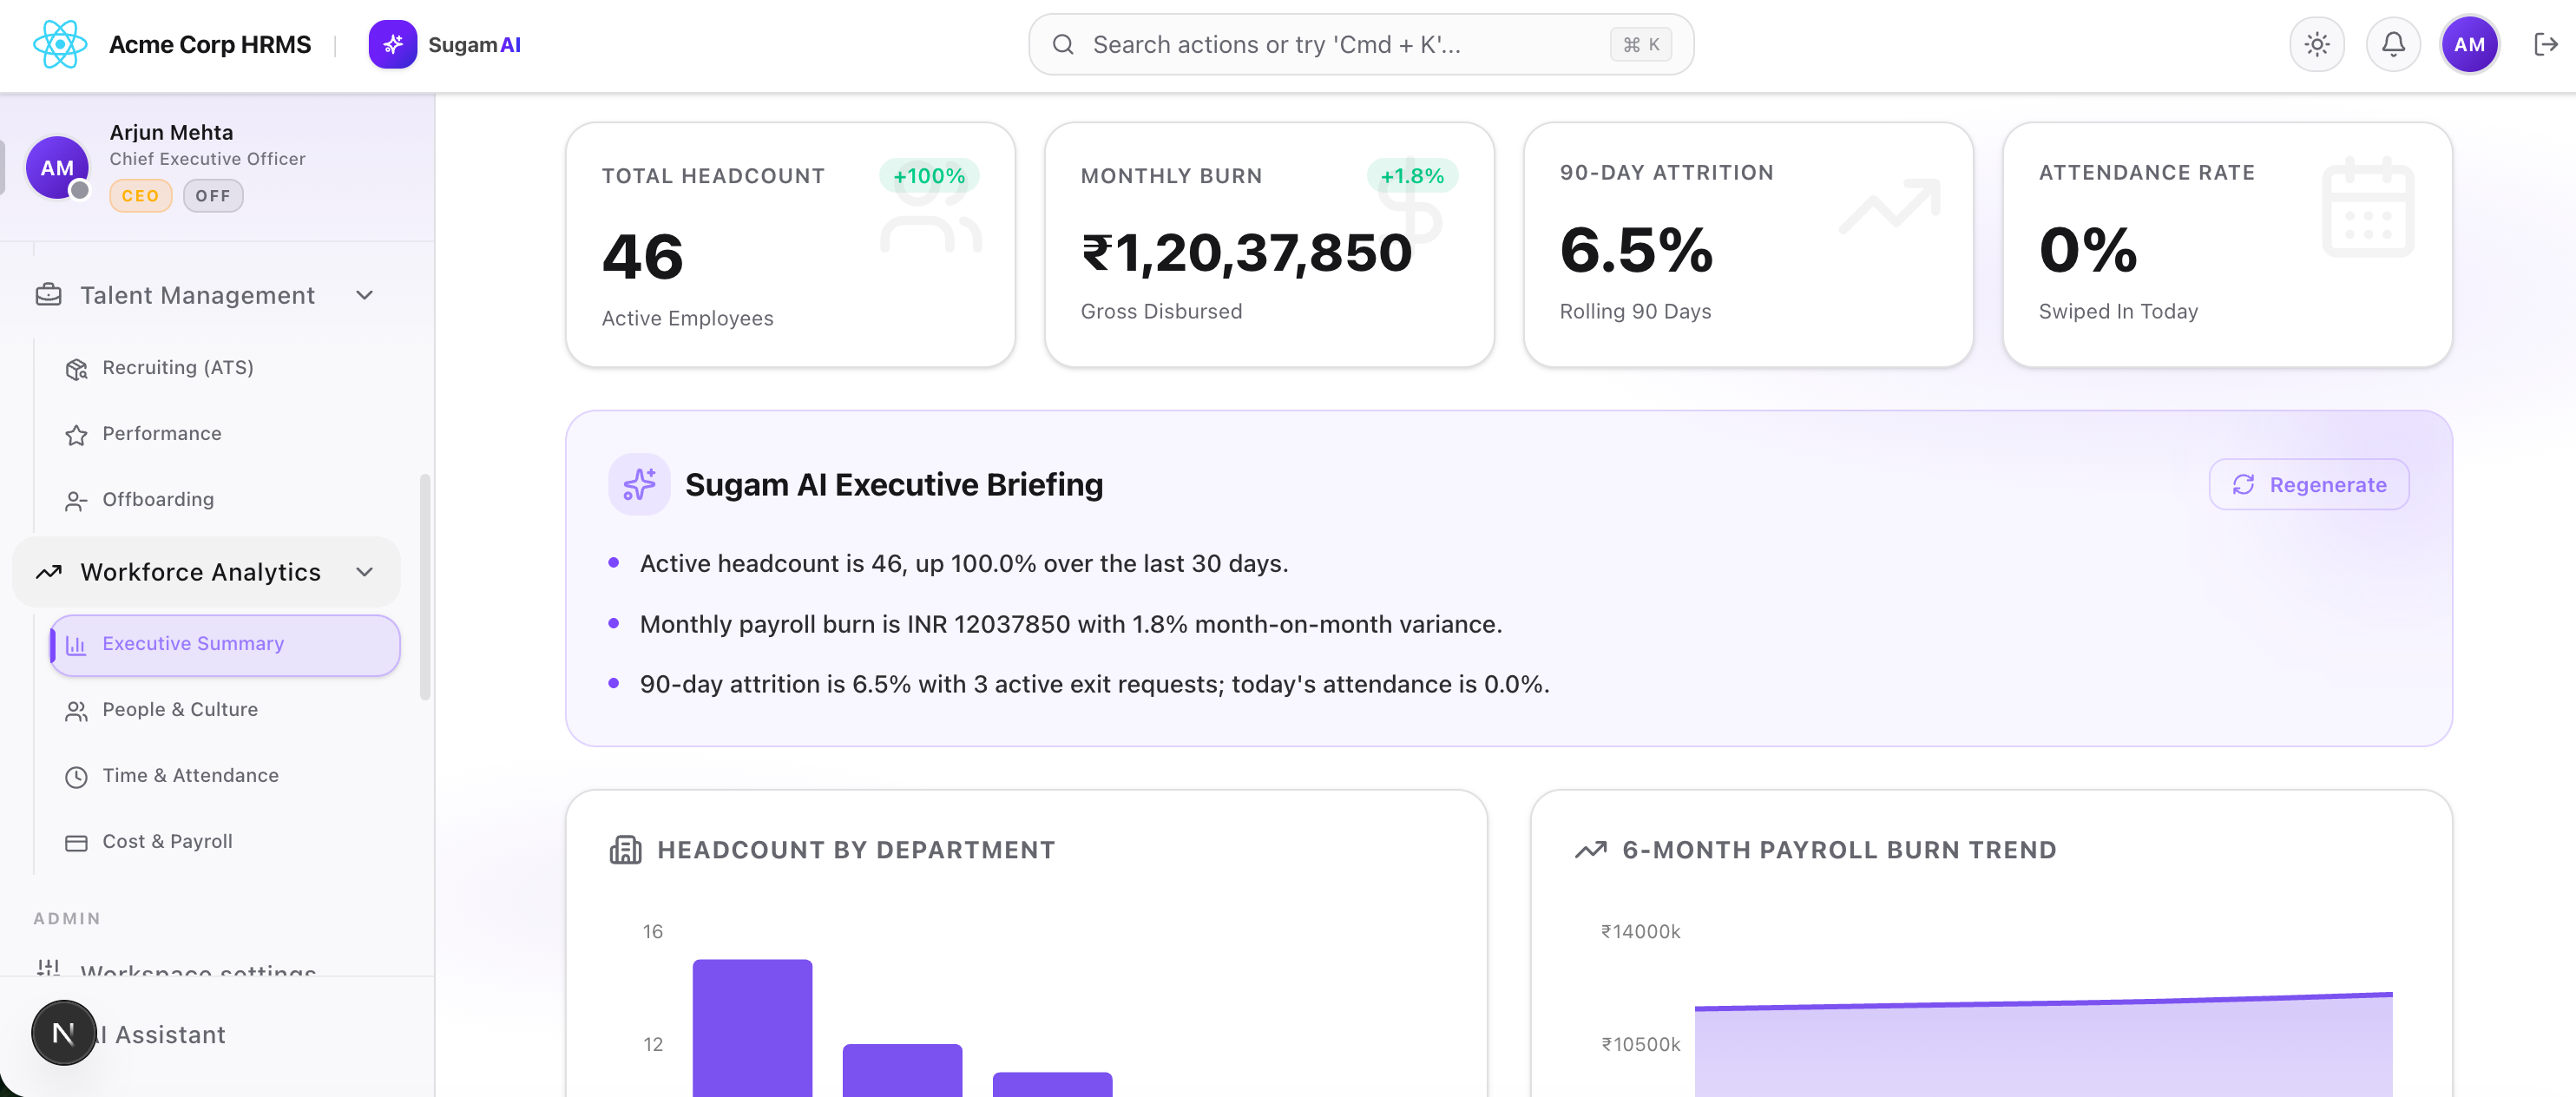Click the Cost & Payroll card icon
2576x1097 pixels.
point(76,842)
